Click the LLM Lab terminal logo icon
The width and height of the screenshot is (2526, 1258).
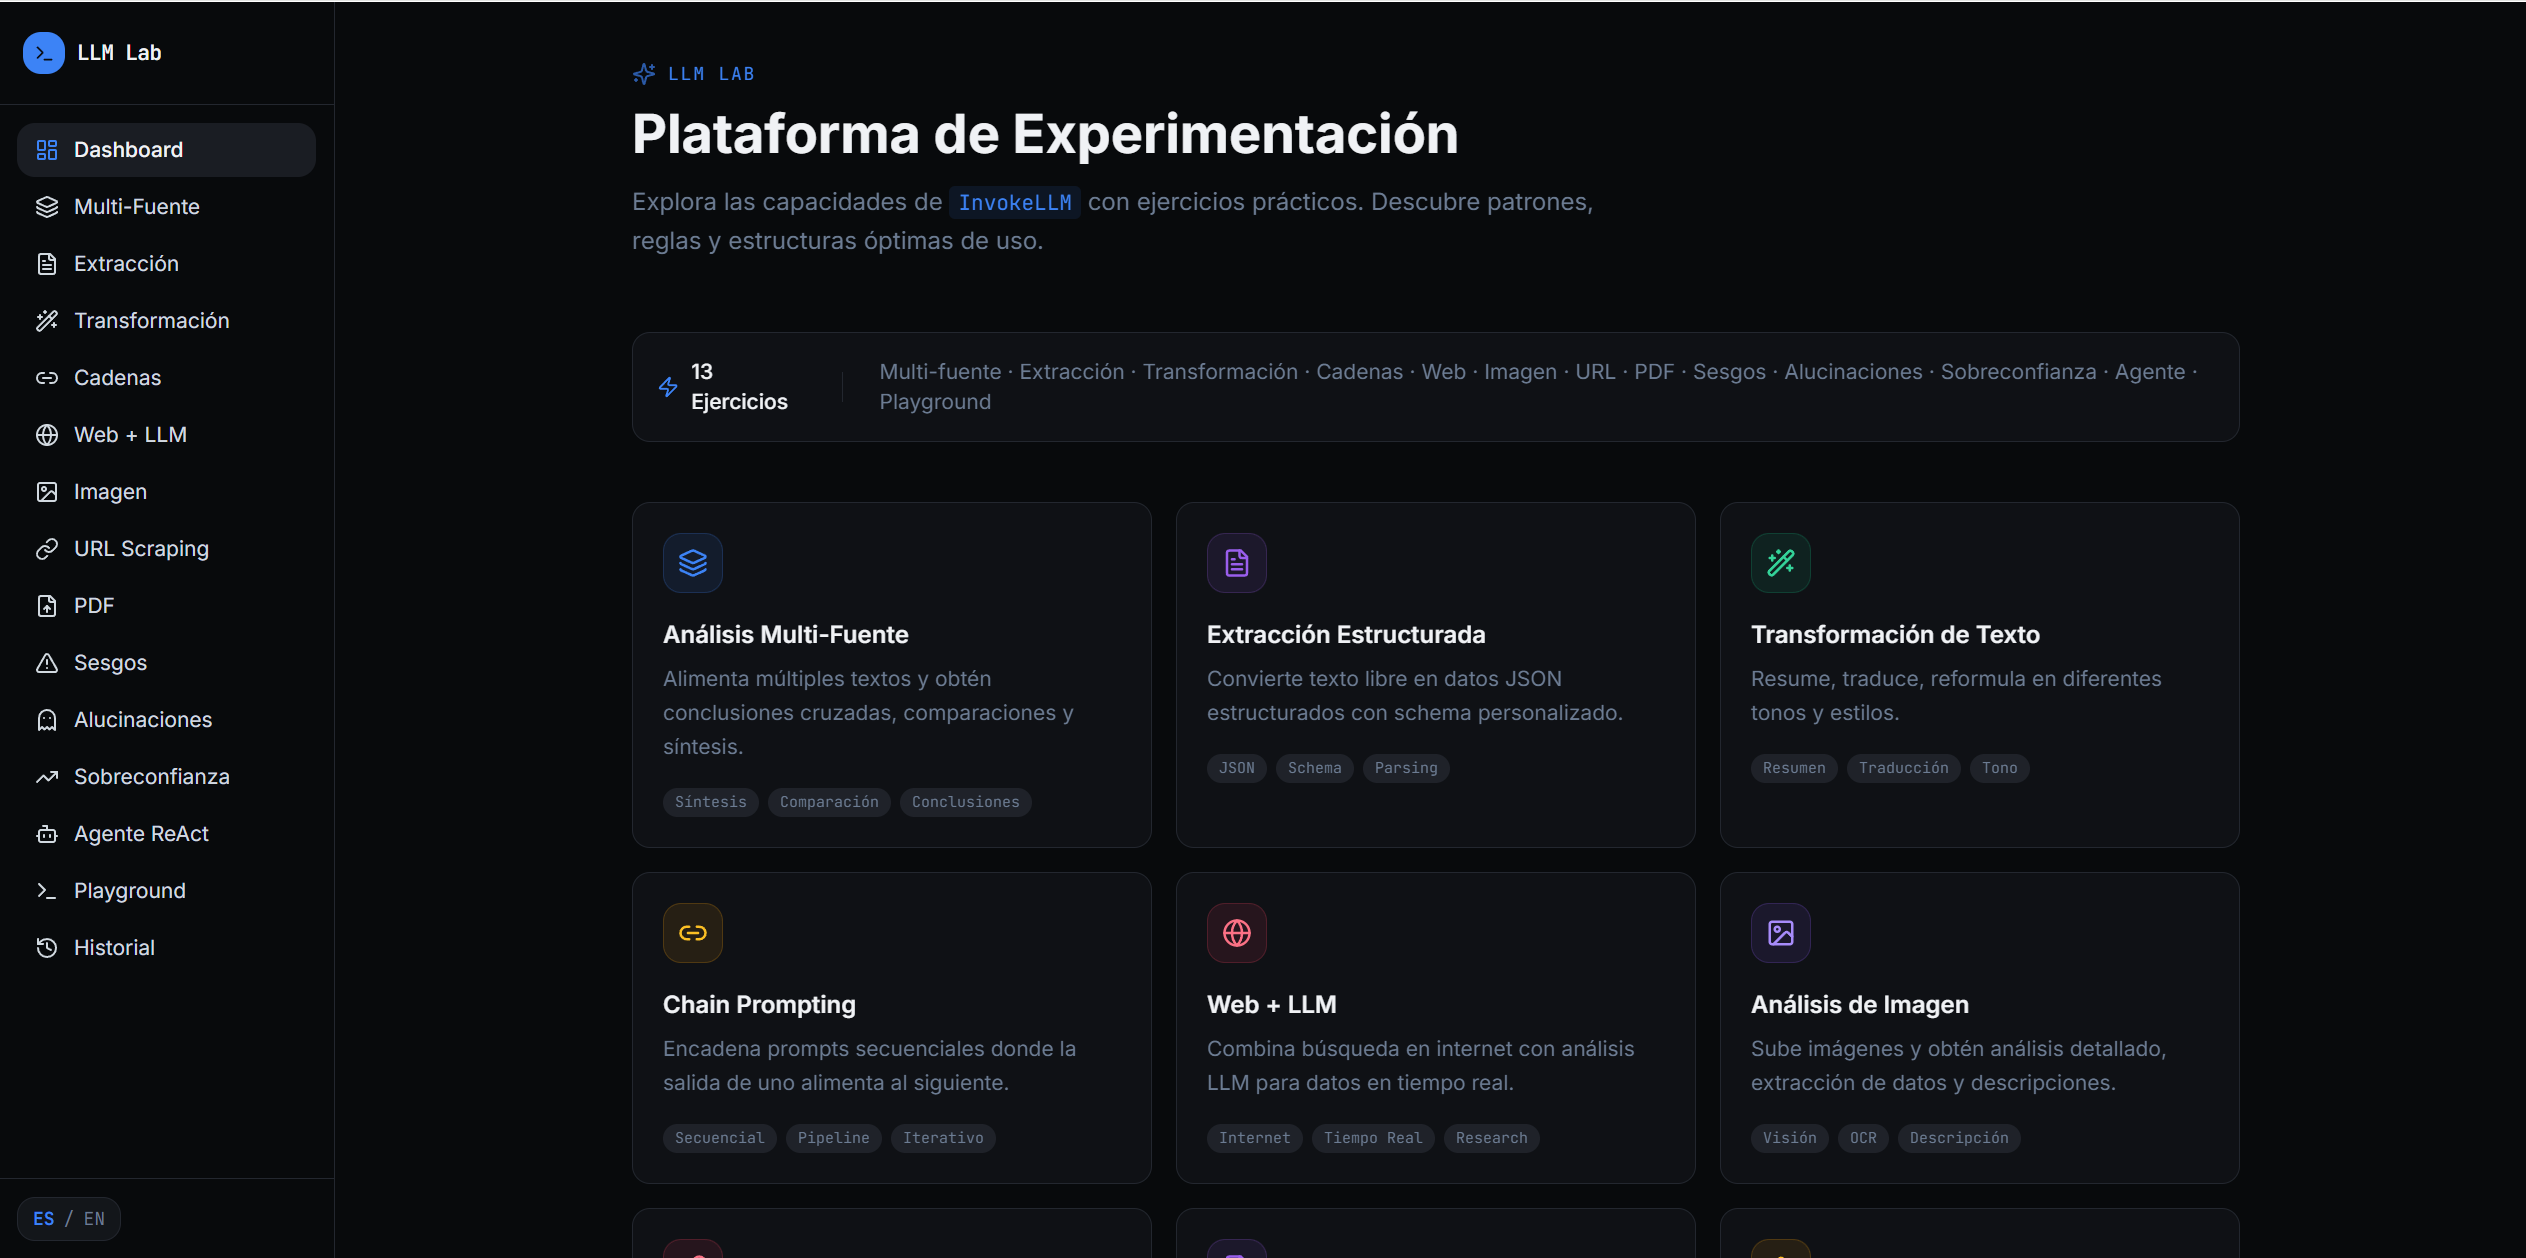tap(44, 53)
